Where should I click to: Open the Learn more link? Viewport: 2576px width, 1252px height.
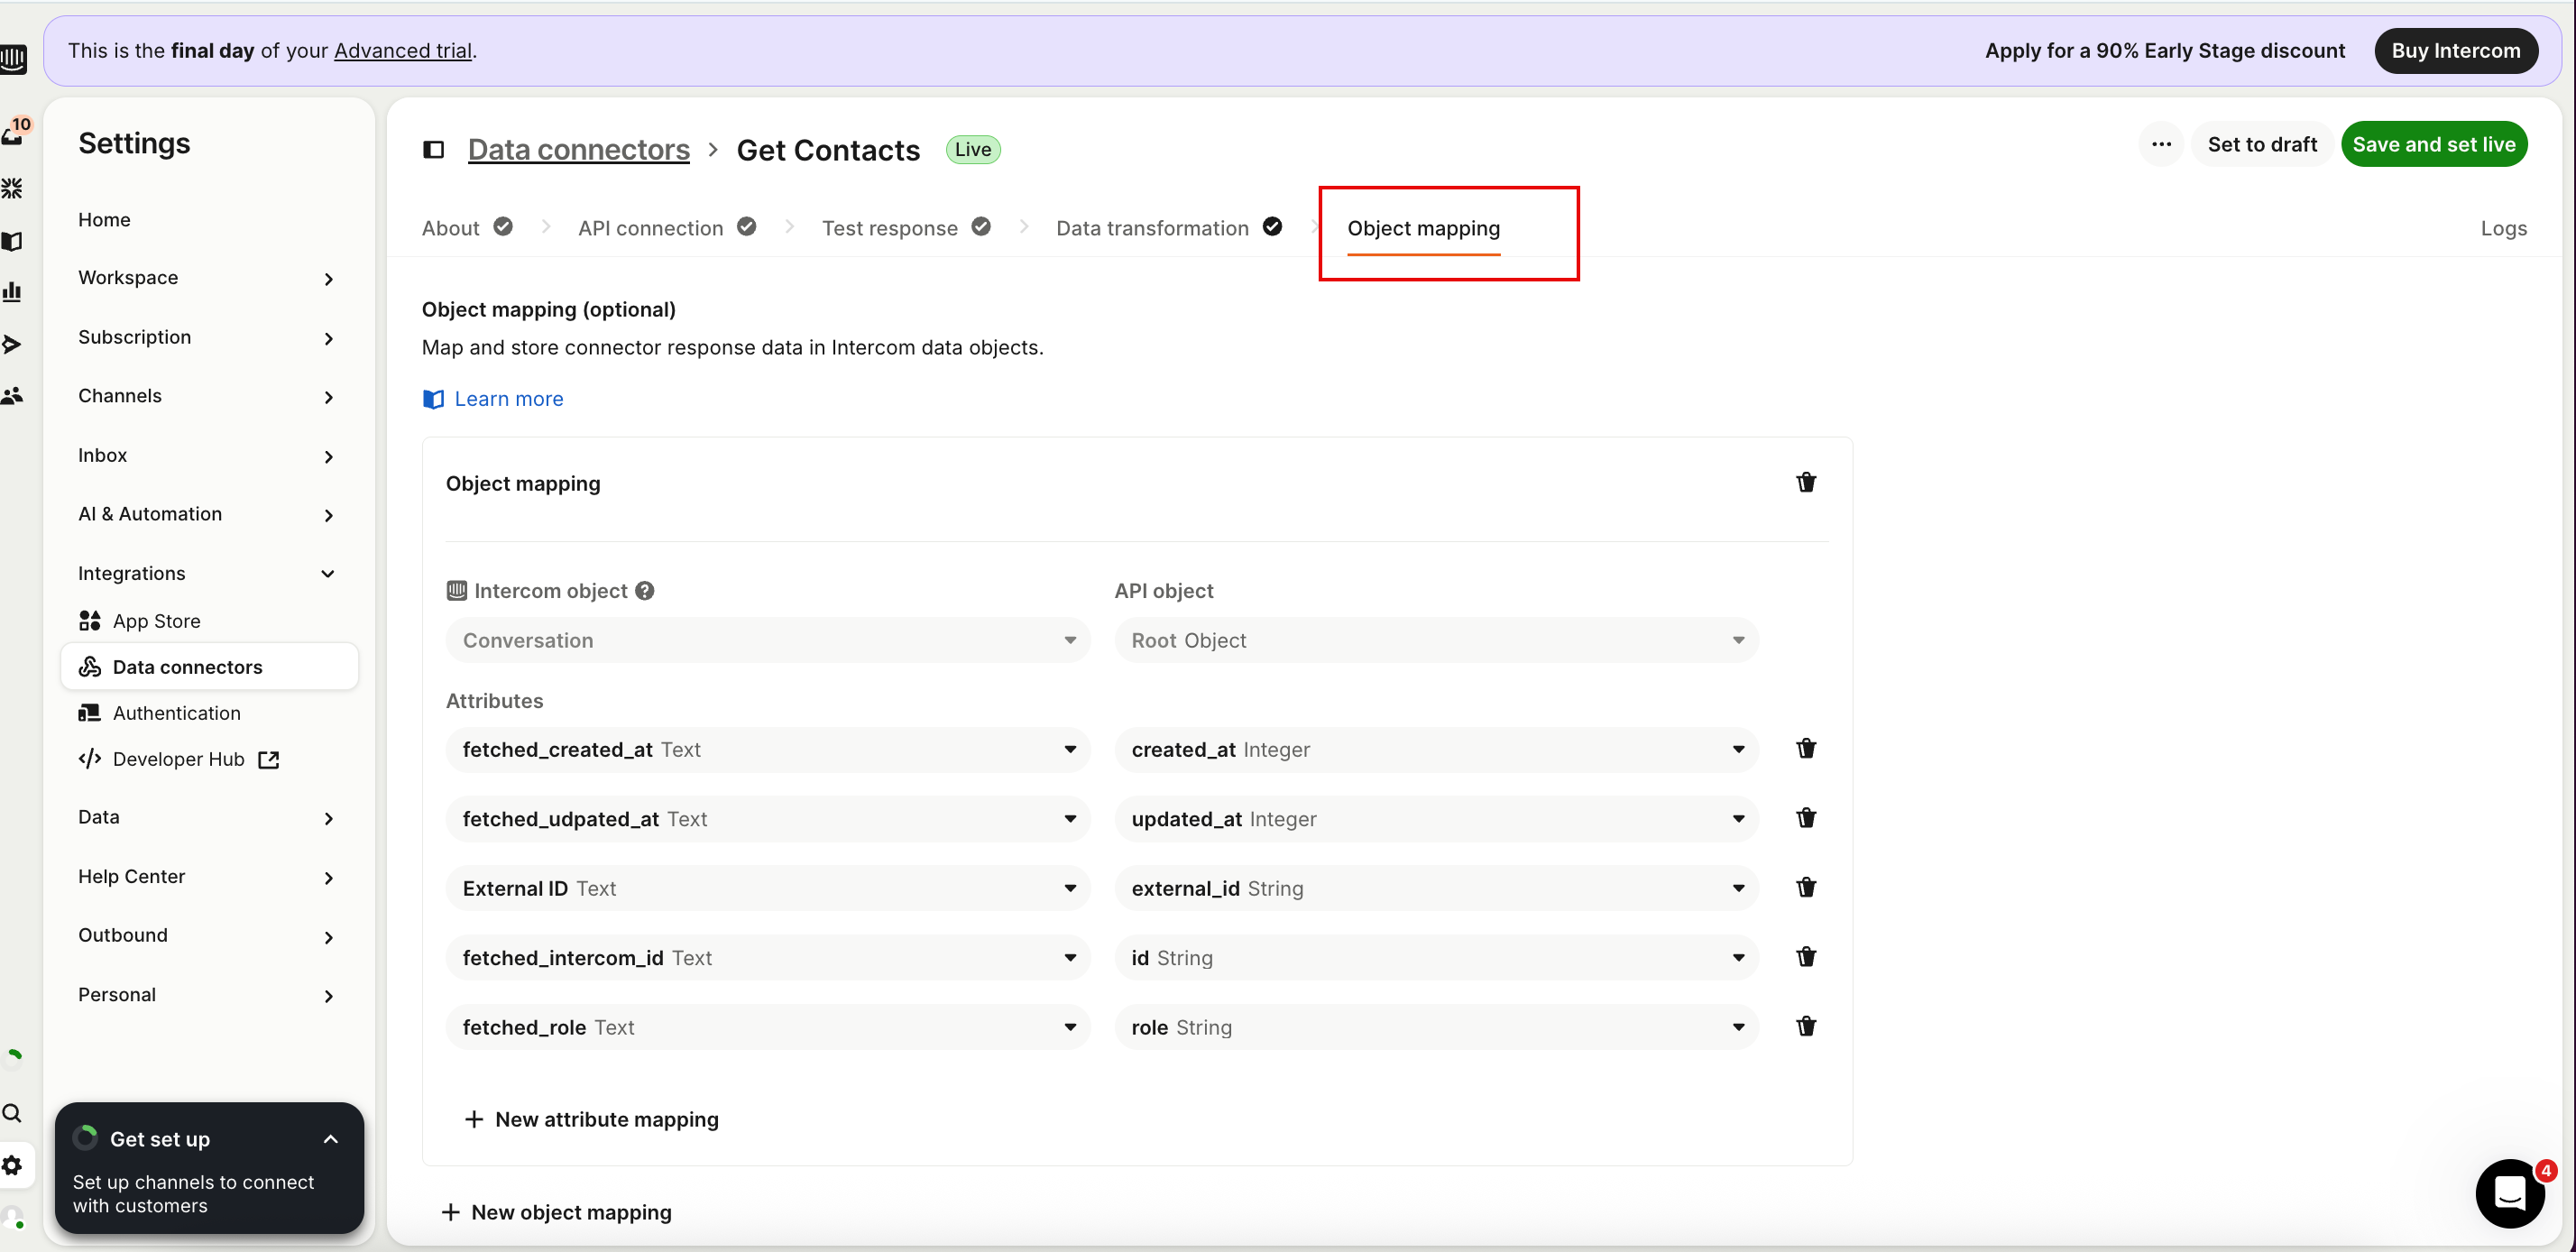pyautogui.click(x=508, y=399)
